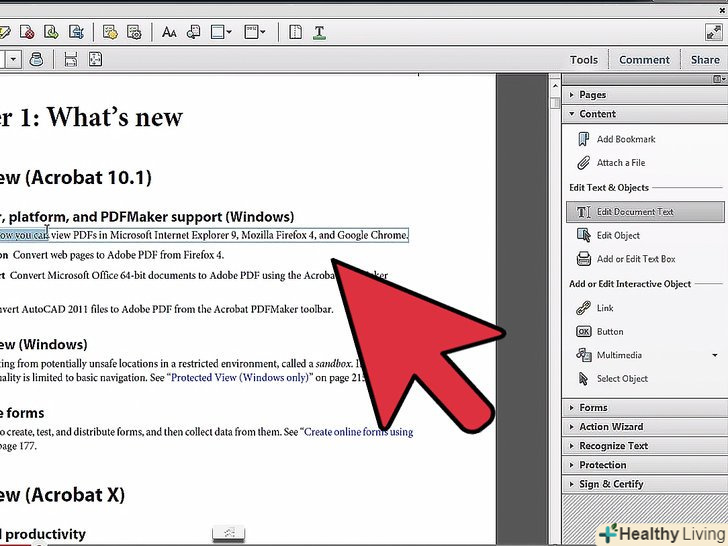Click the scrolling-page view icon

[x=71, y=59]
